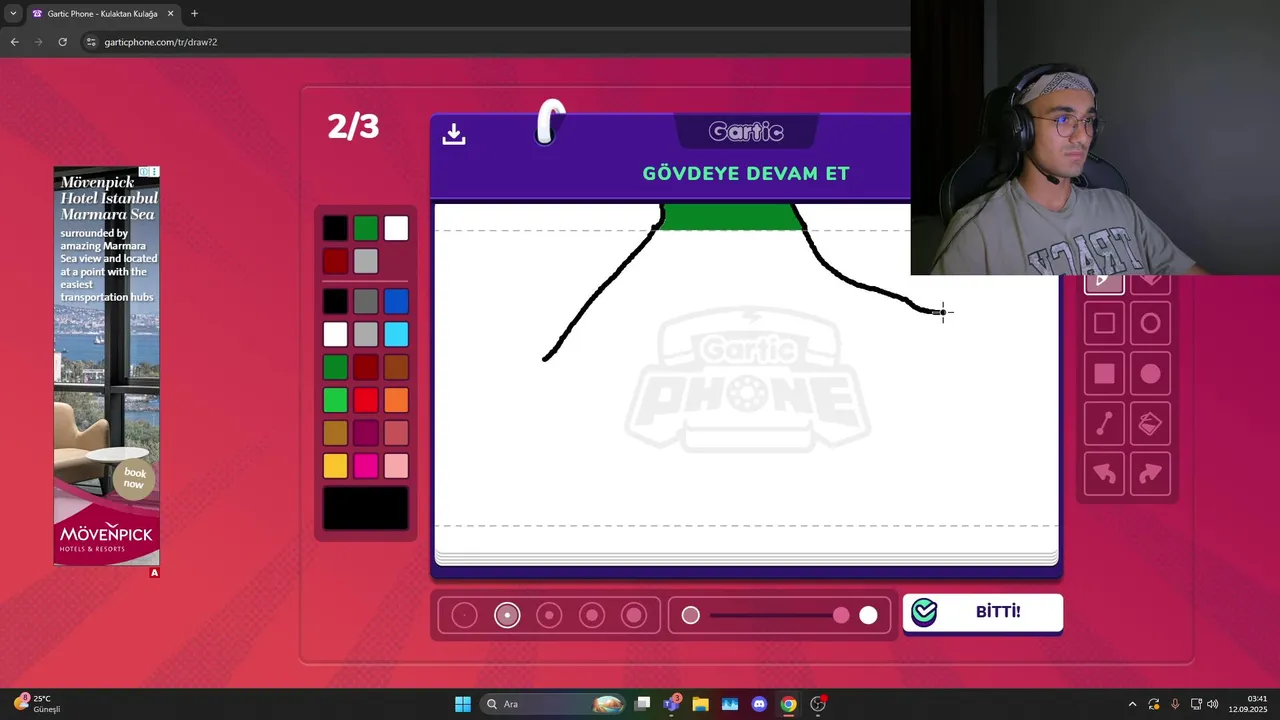Choose the middle brush size
Viewport: 1280px width, 720px height.
coord(549,615)
